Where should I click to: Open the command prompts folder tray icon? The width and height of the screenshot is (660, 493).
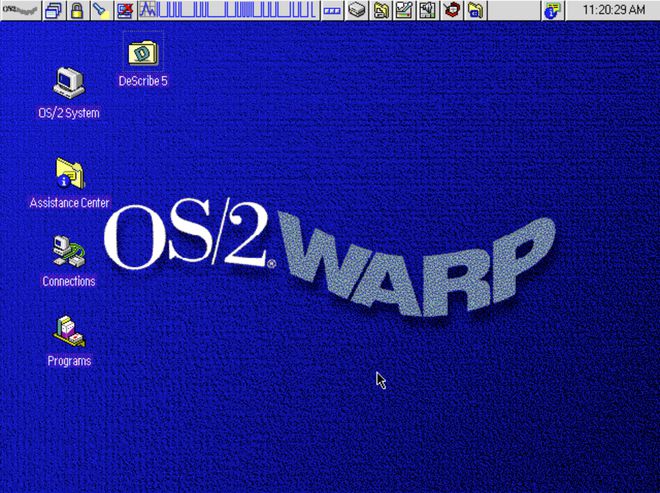coord(475,10)
